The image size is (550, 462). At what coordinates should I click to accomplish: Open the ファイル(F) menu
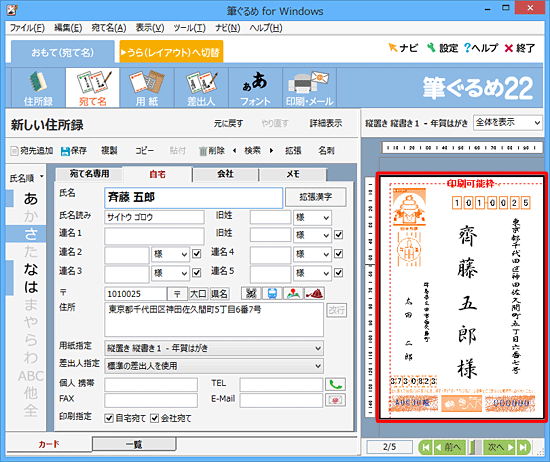(27, 28)
